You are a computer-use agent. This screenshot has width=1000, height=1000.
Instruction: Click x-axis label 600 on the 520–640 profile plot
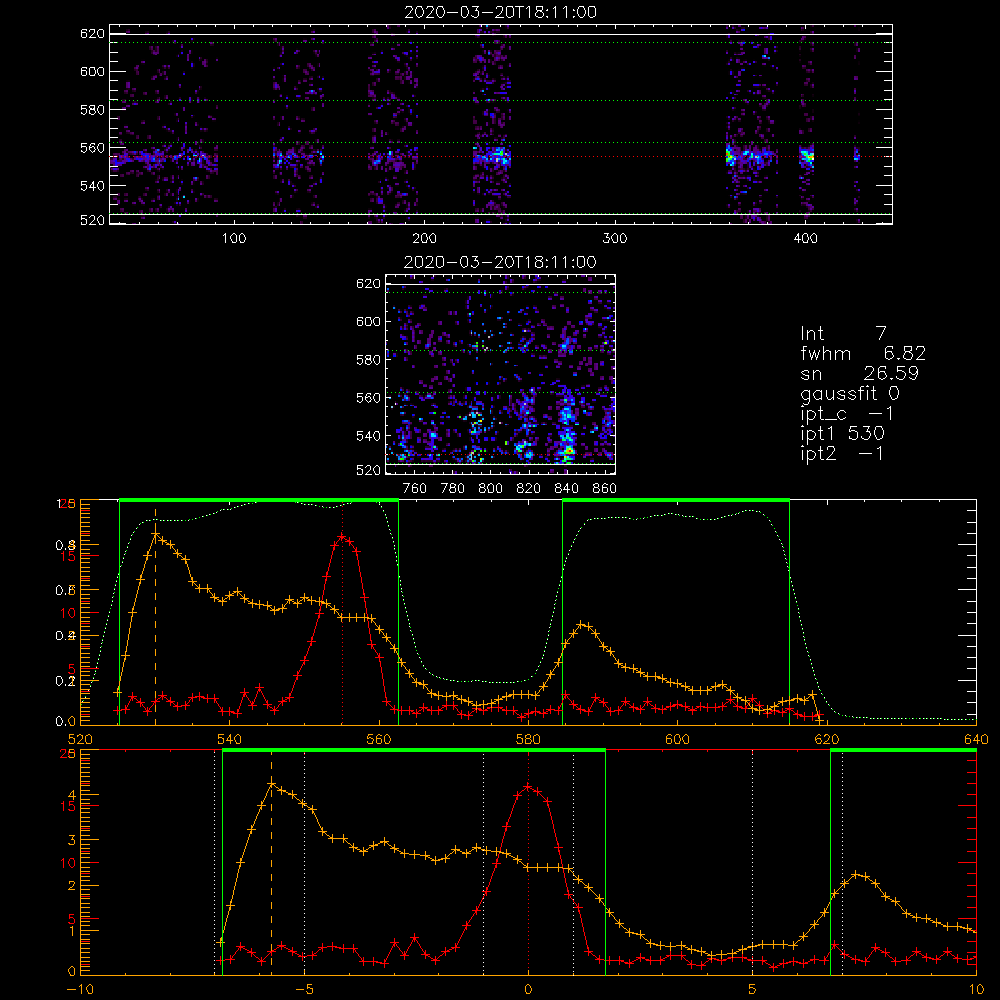[677, 739]
